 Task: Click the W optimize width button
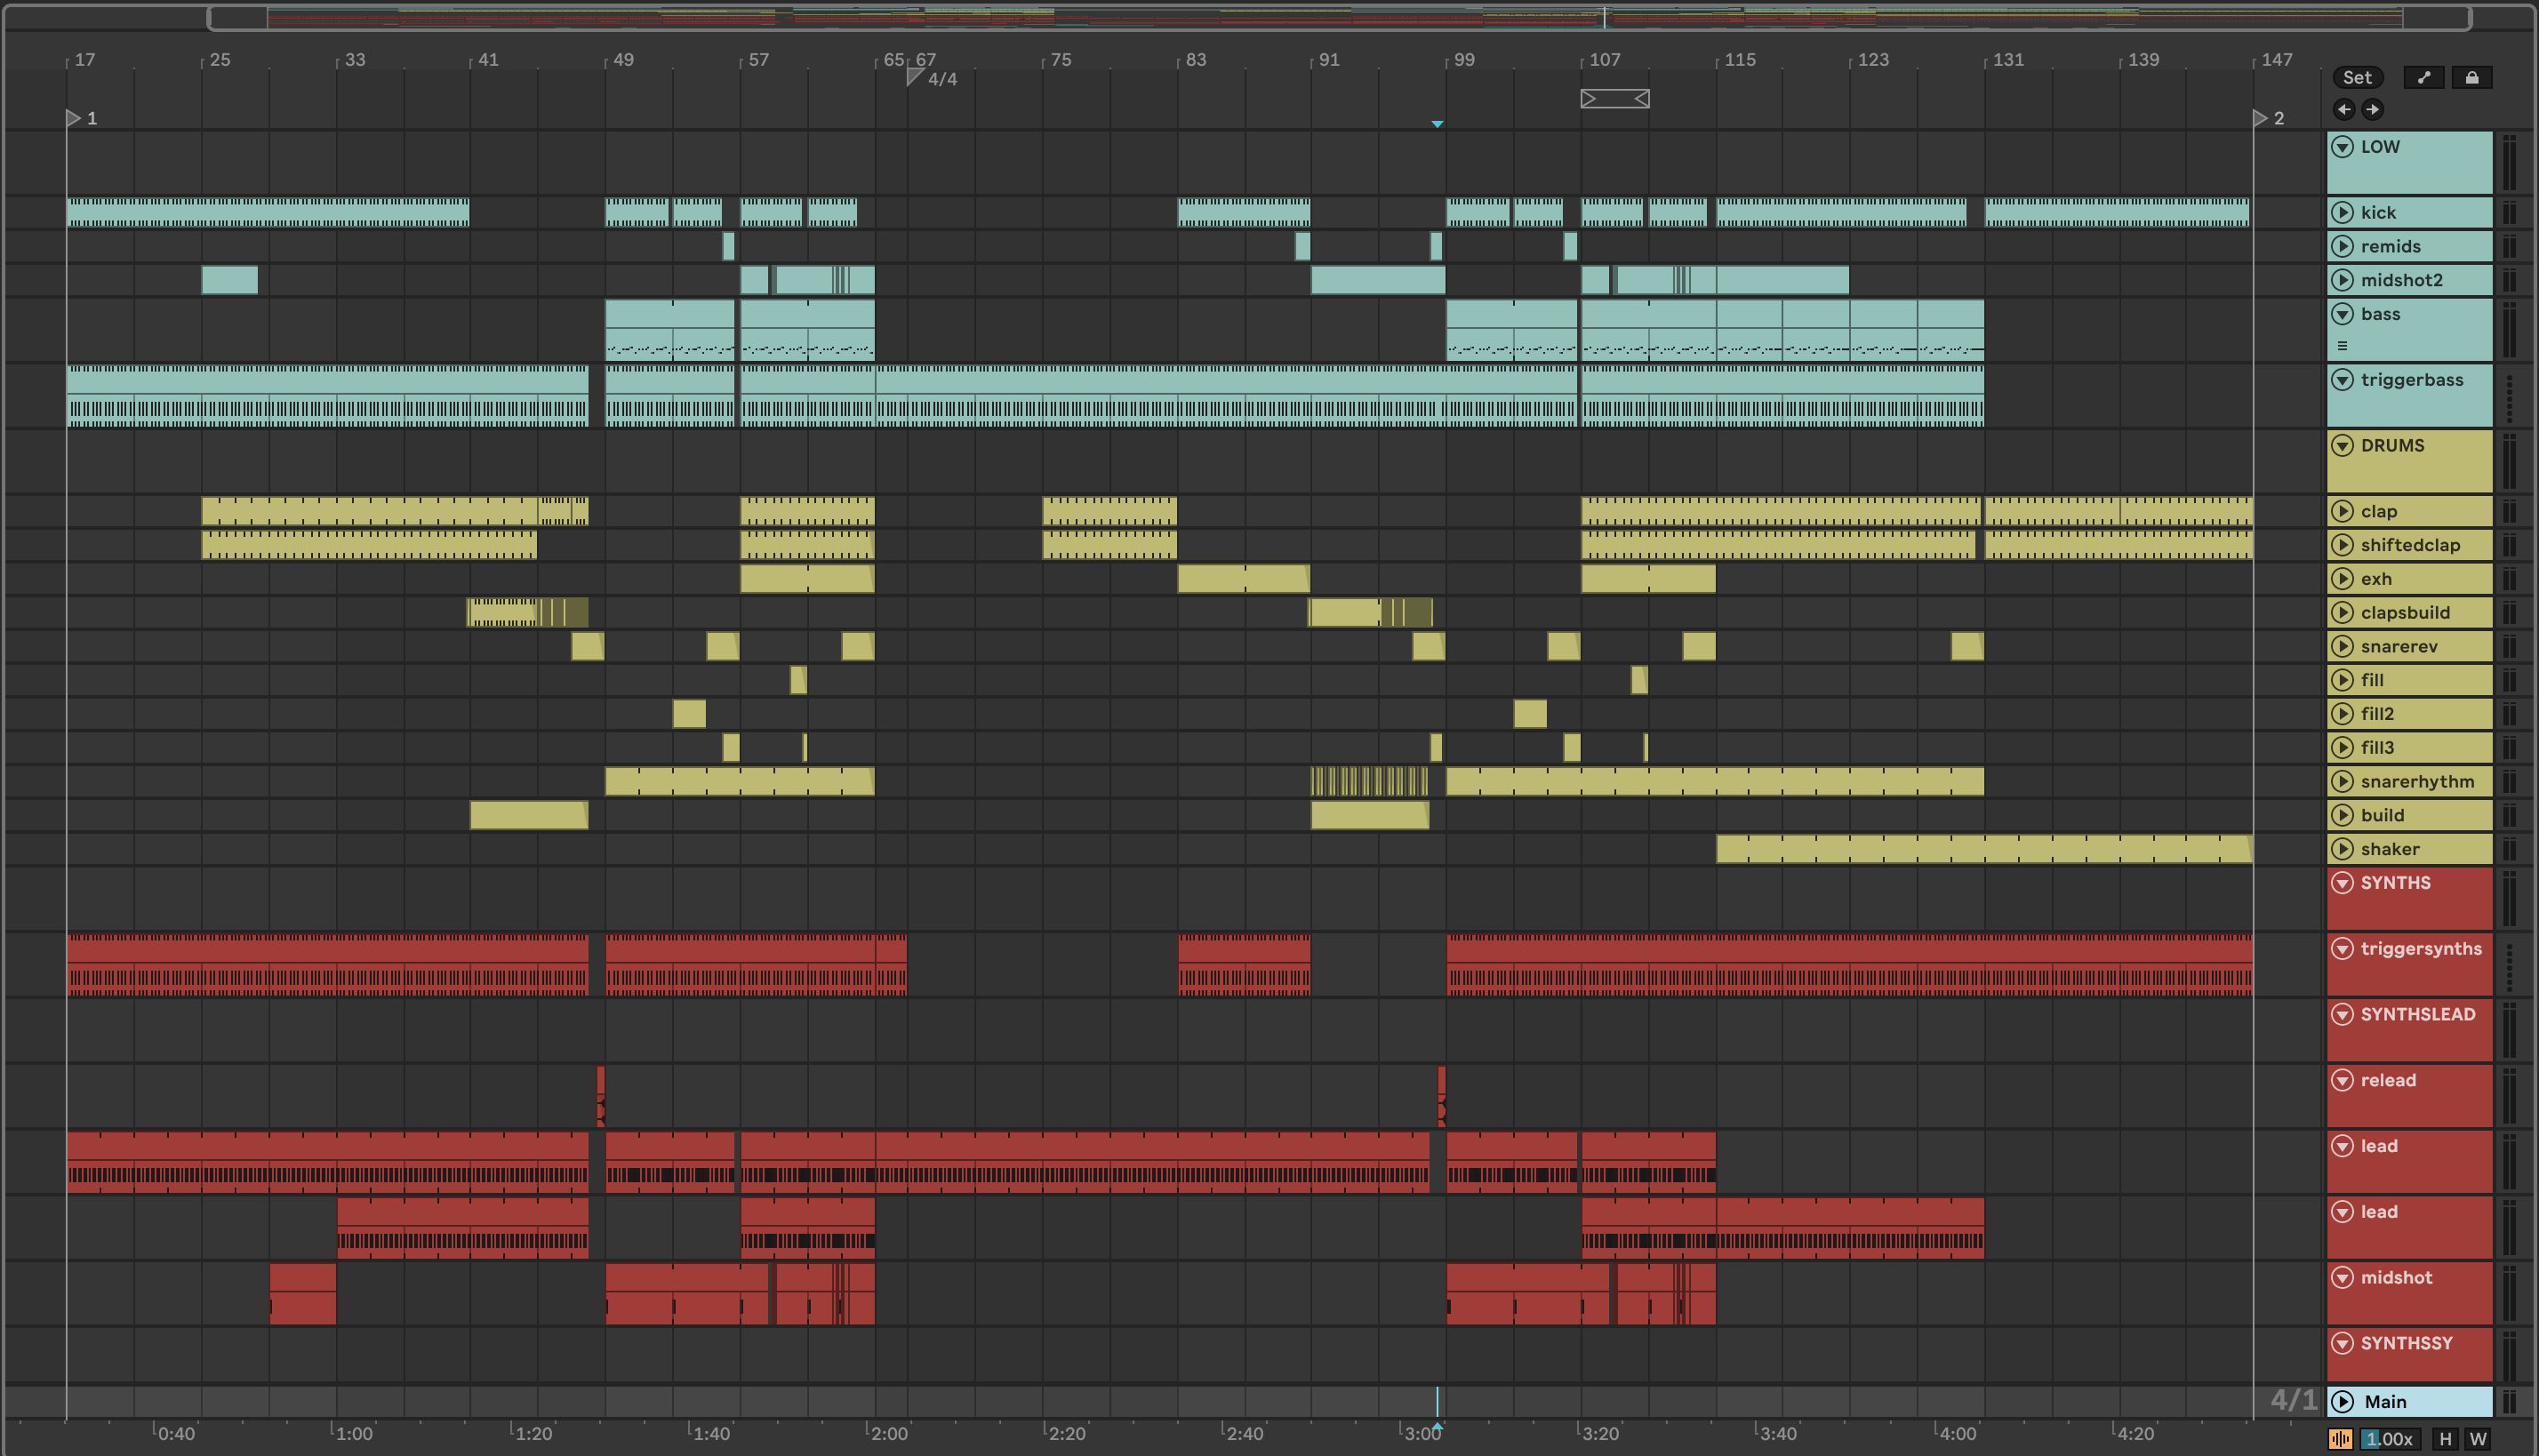pos(2478,1439)
